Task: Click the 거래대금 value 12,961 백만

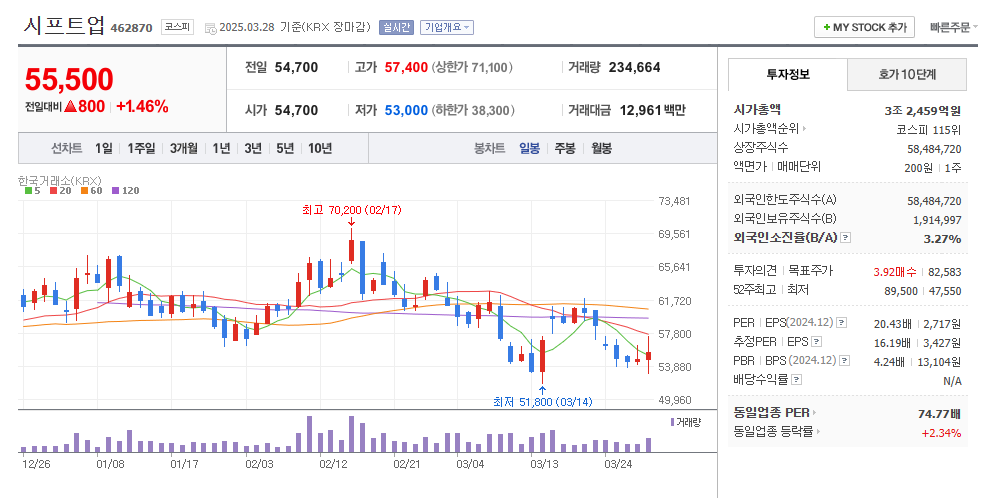Action: click(x=652, y=110)
